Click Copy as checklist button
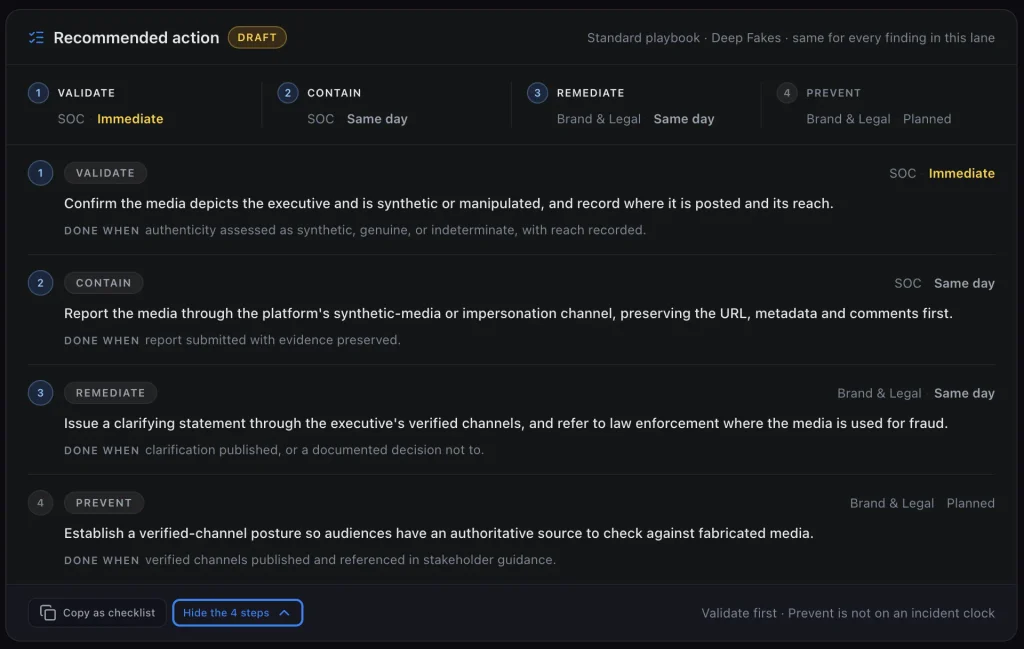This screenshot has width=1024, height=649. click(x=97, y=612)
